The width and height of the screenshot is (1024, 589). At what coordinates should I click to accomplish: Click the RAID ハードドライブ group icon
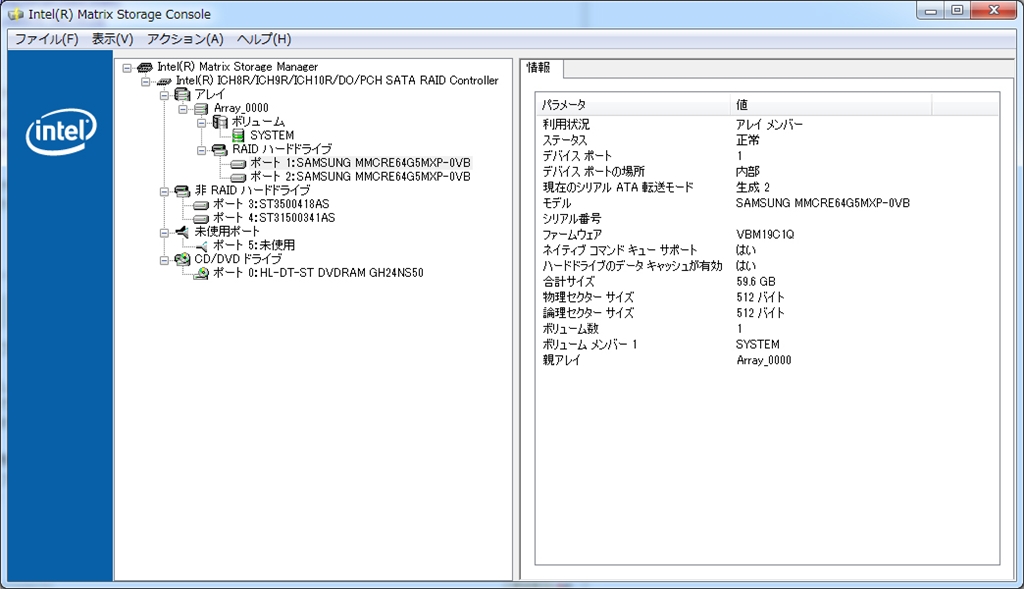[x=220, y=150]
